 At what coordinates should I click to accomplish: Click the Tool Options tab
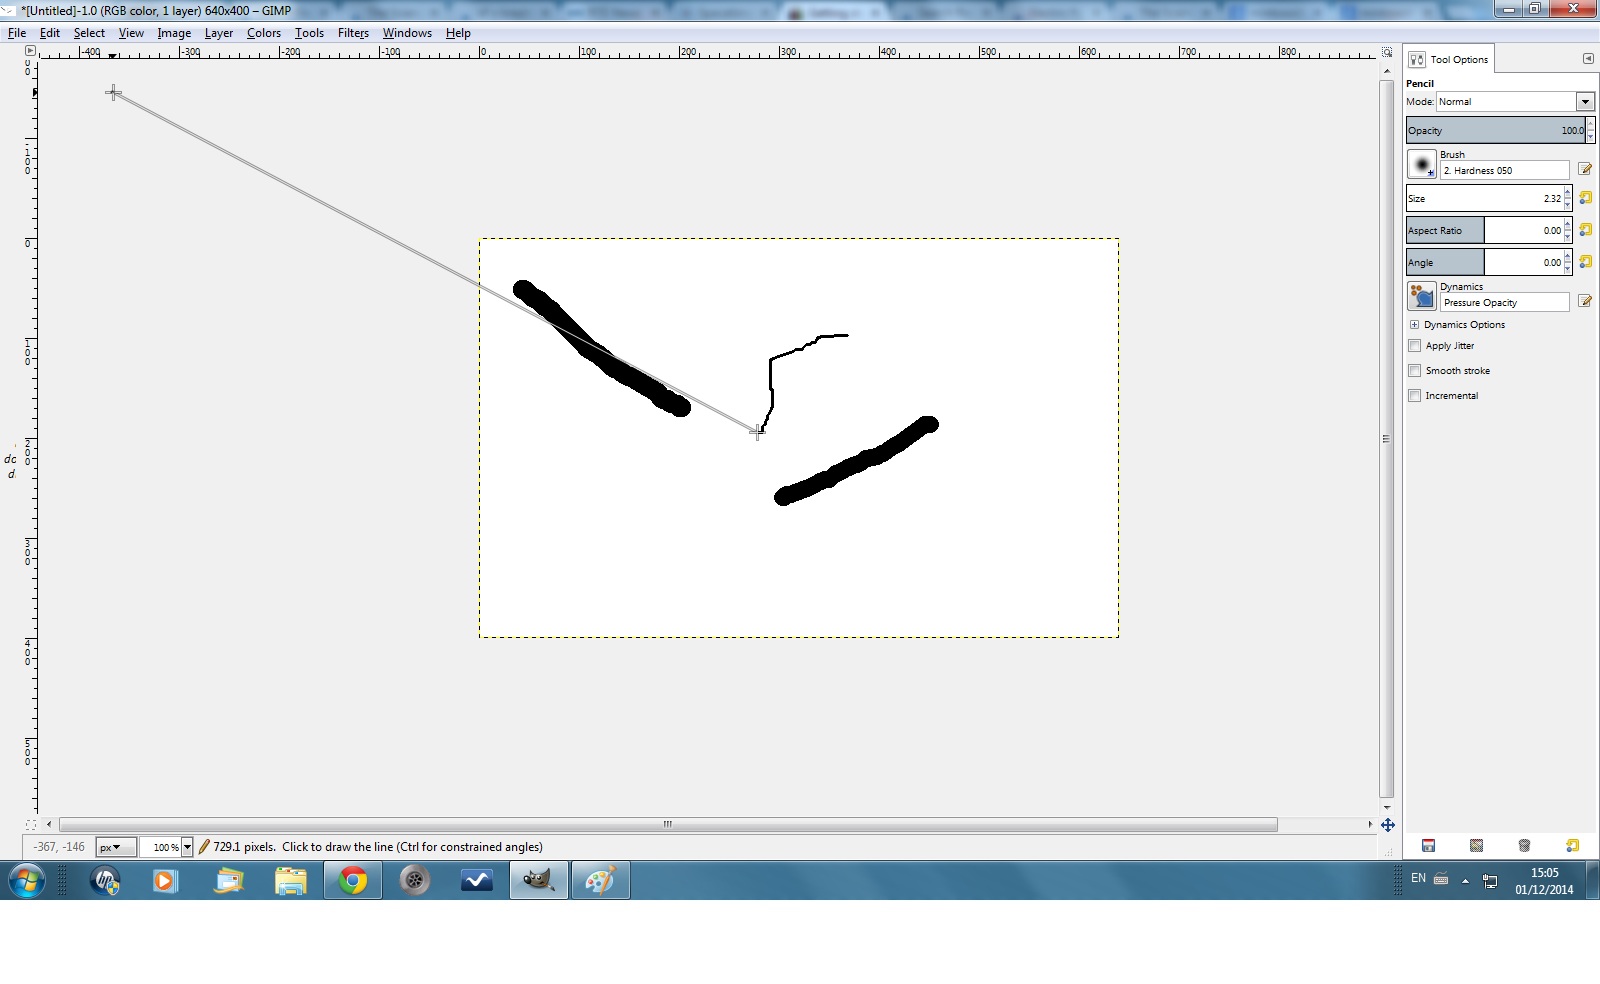tap(1449, 59)
